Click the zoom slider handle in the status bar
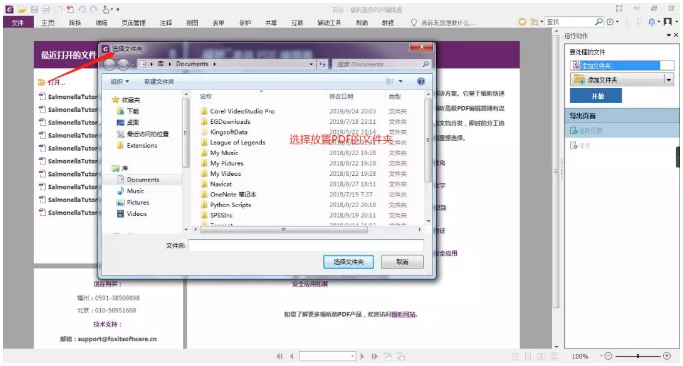The width and height of the screenshot is (683, 366). (x=638, y=356)
